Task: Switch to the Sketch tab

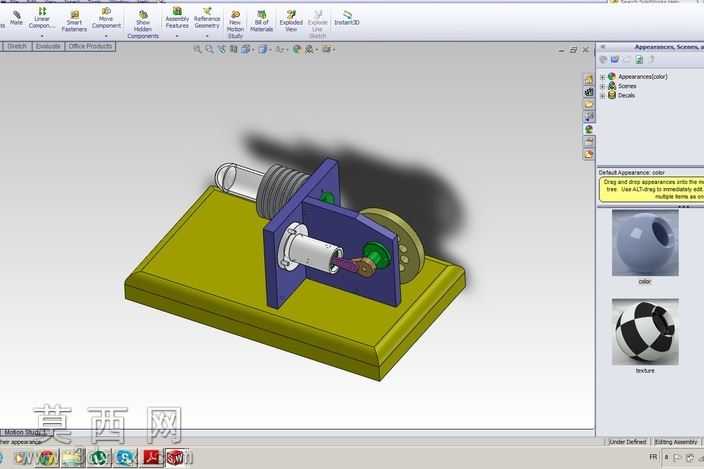Action: pyautogui.click(x=17, y=46)
